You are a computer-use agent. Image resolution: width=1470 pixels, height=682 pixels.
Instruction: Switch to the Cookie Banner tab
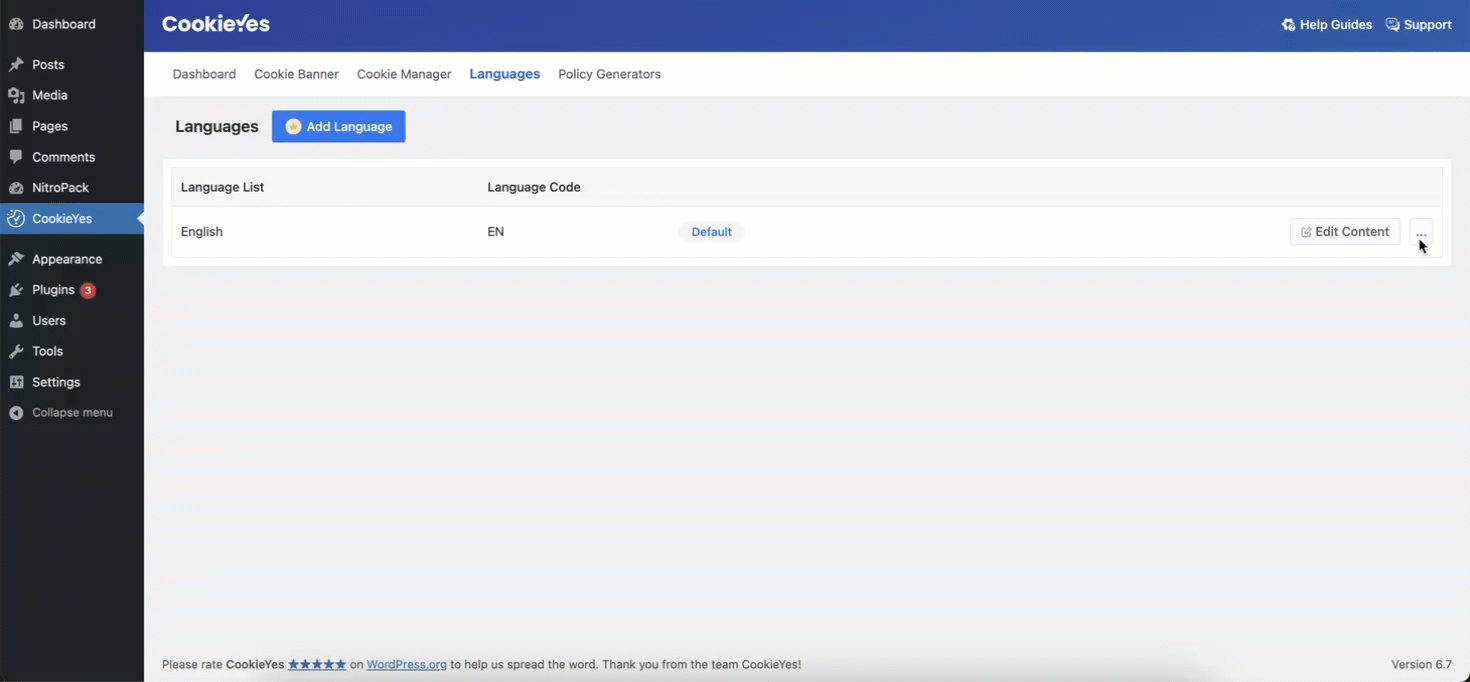[x=296, y=74]
